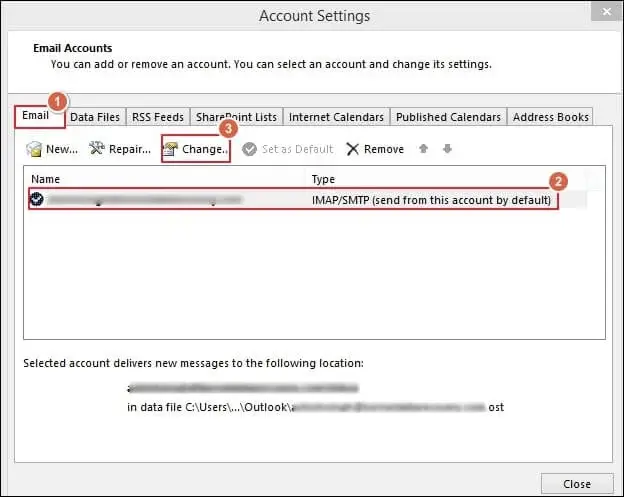Screen dimensions: 624x497
Task: Show the Published Calendars tab
Action: [x=448, y=117]
